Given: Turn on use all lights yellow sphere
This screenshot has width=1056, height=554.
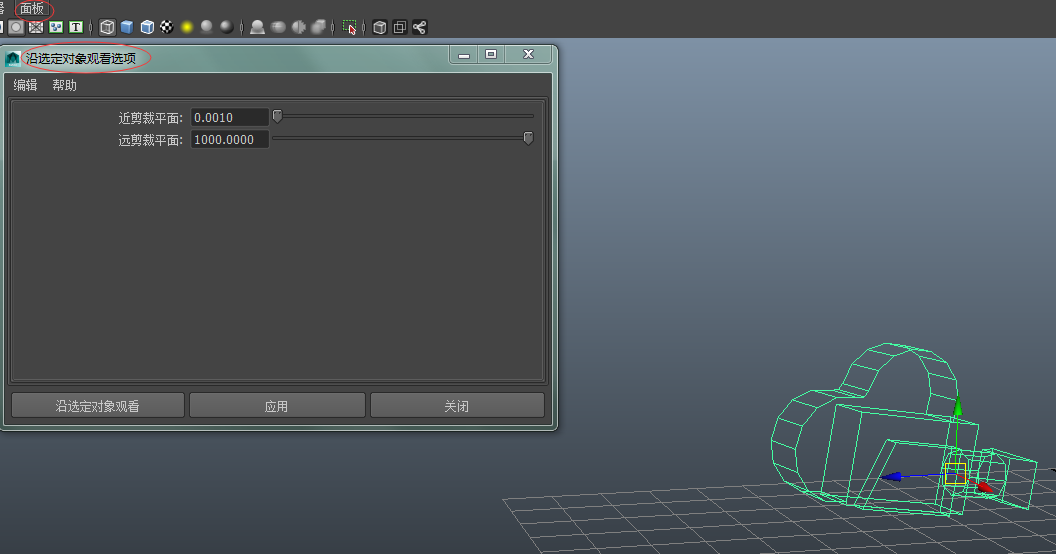Looking at the screenshot, I should coord(187,27).
